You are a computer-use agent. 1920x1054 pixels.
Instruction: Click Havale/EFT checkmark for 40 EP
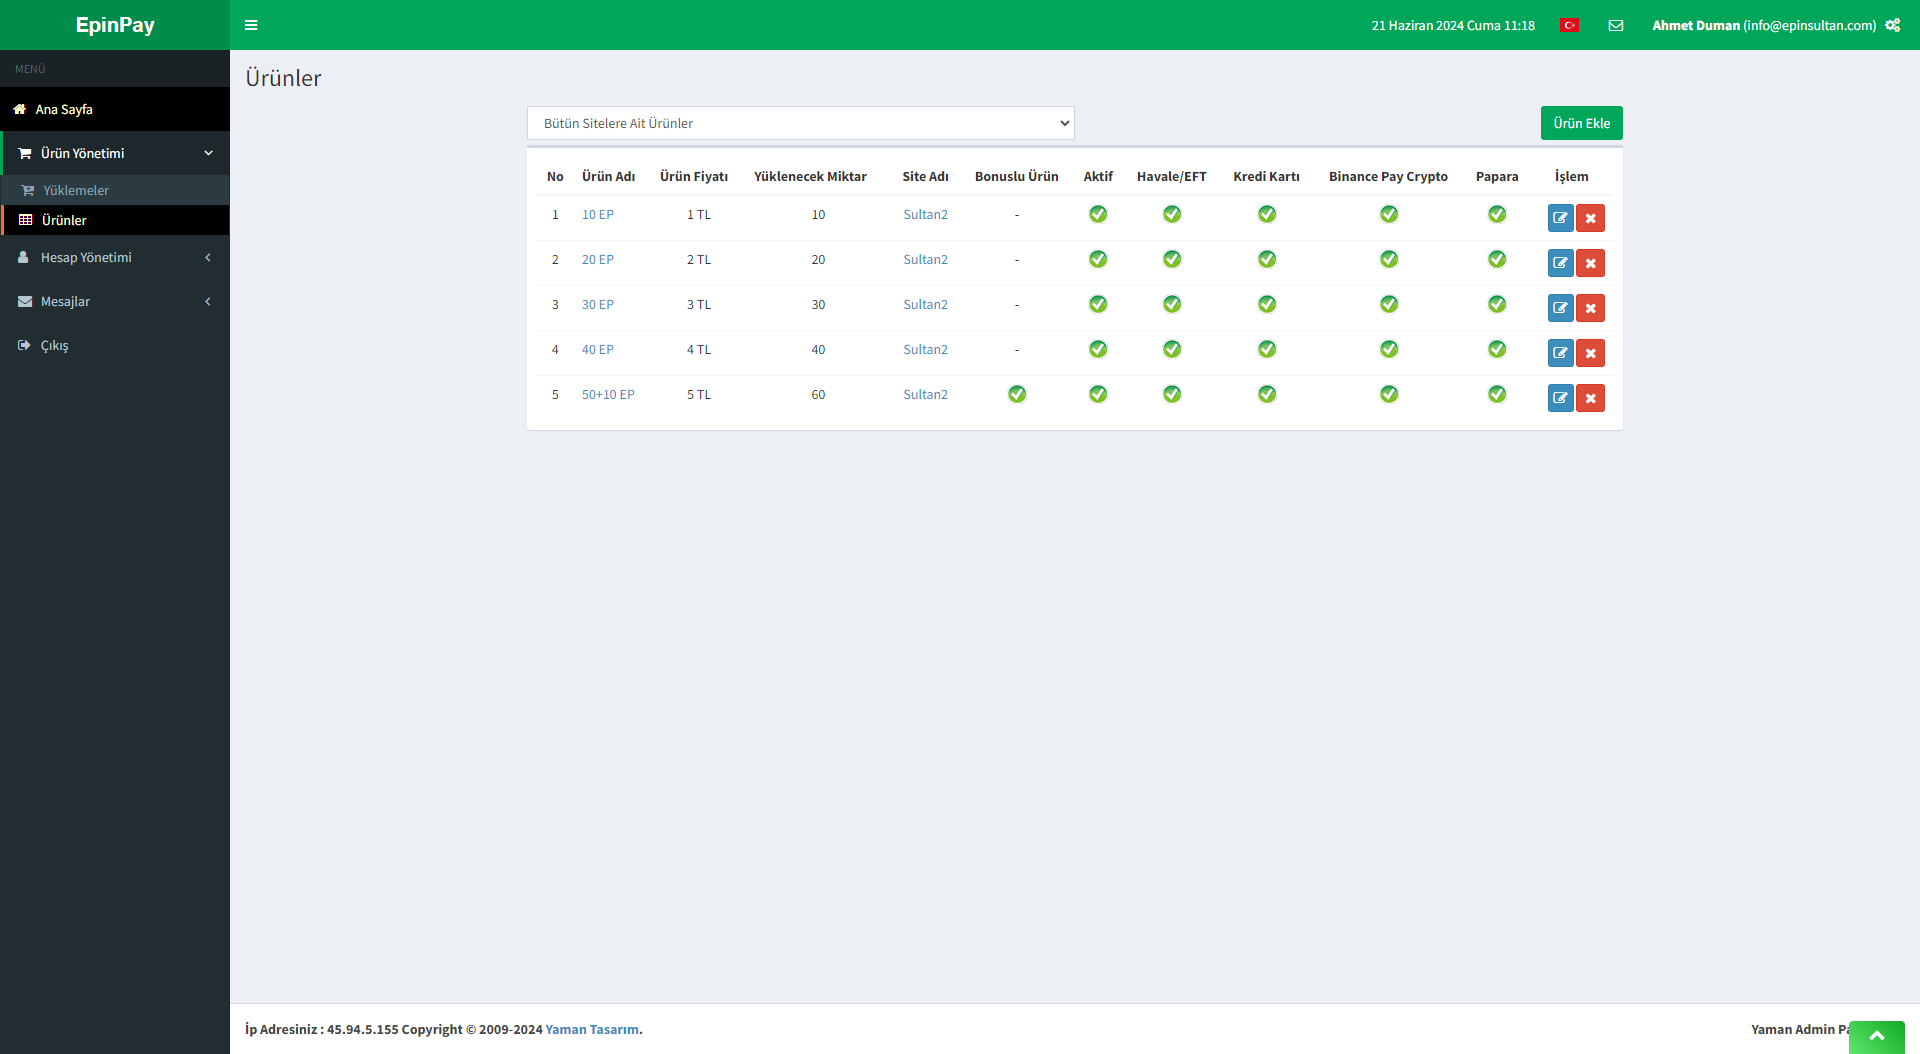pyautogui.click(x=1172, y=349)
